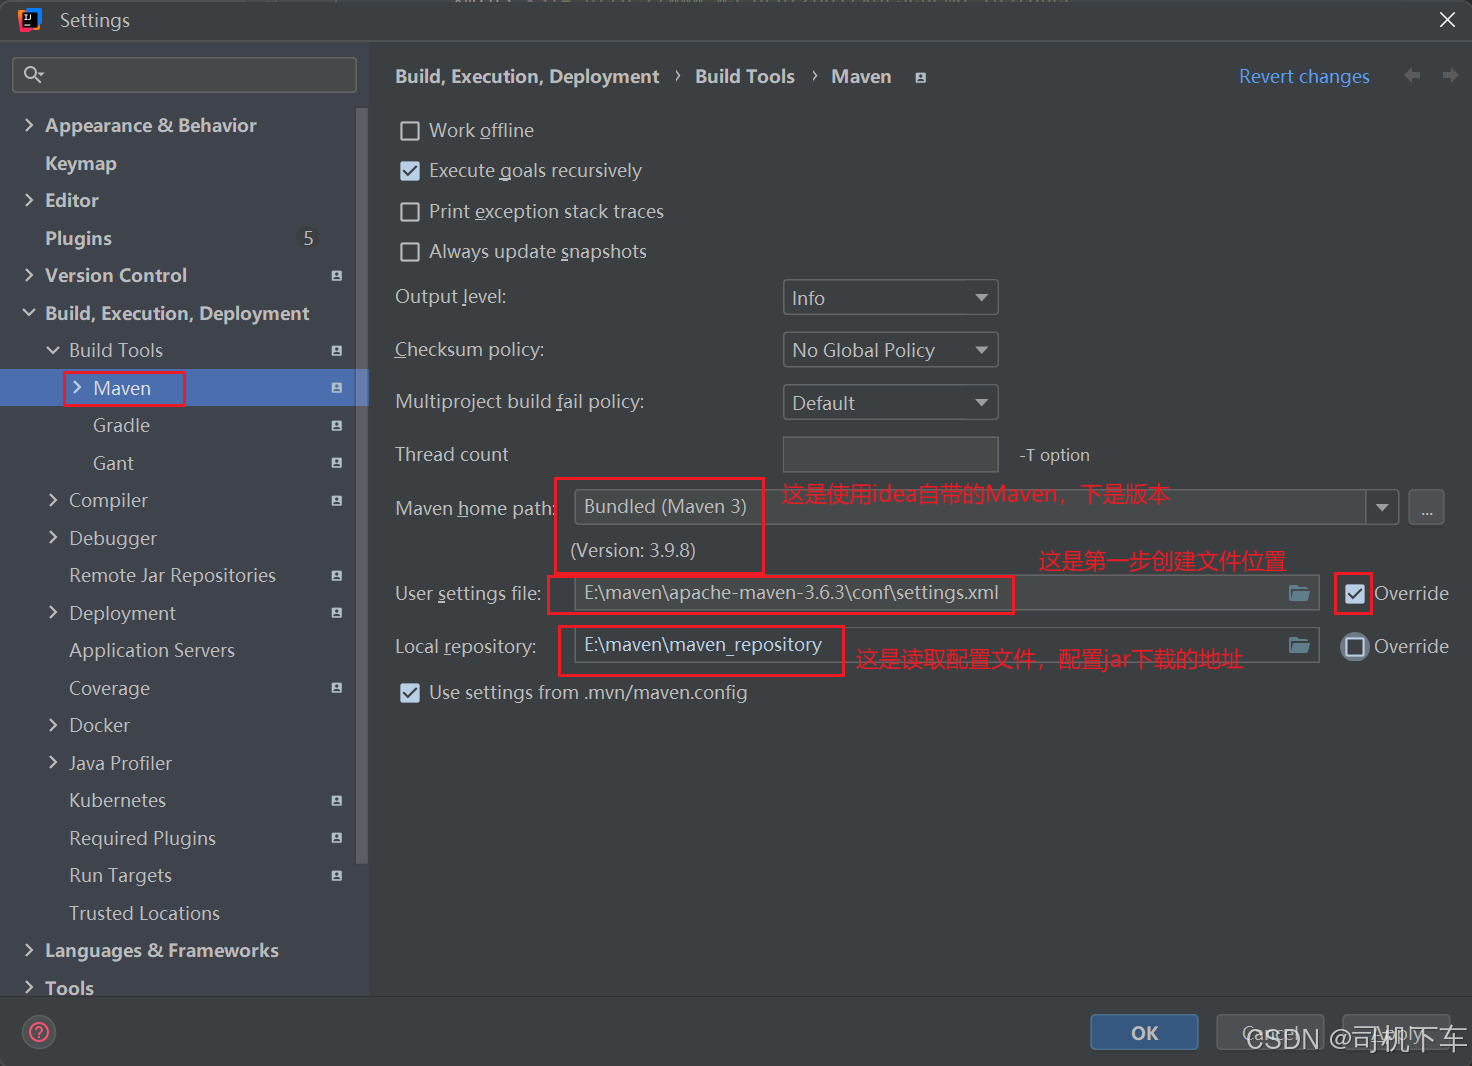The image size is (1472, 1066).
Task: Click the search icon in settings filter
Action: 32,75
